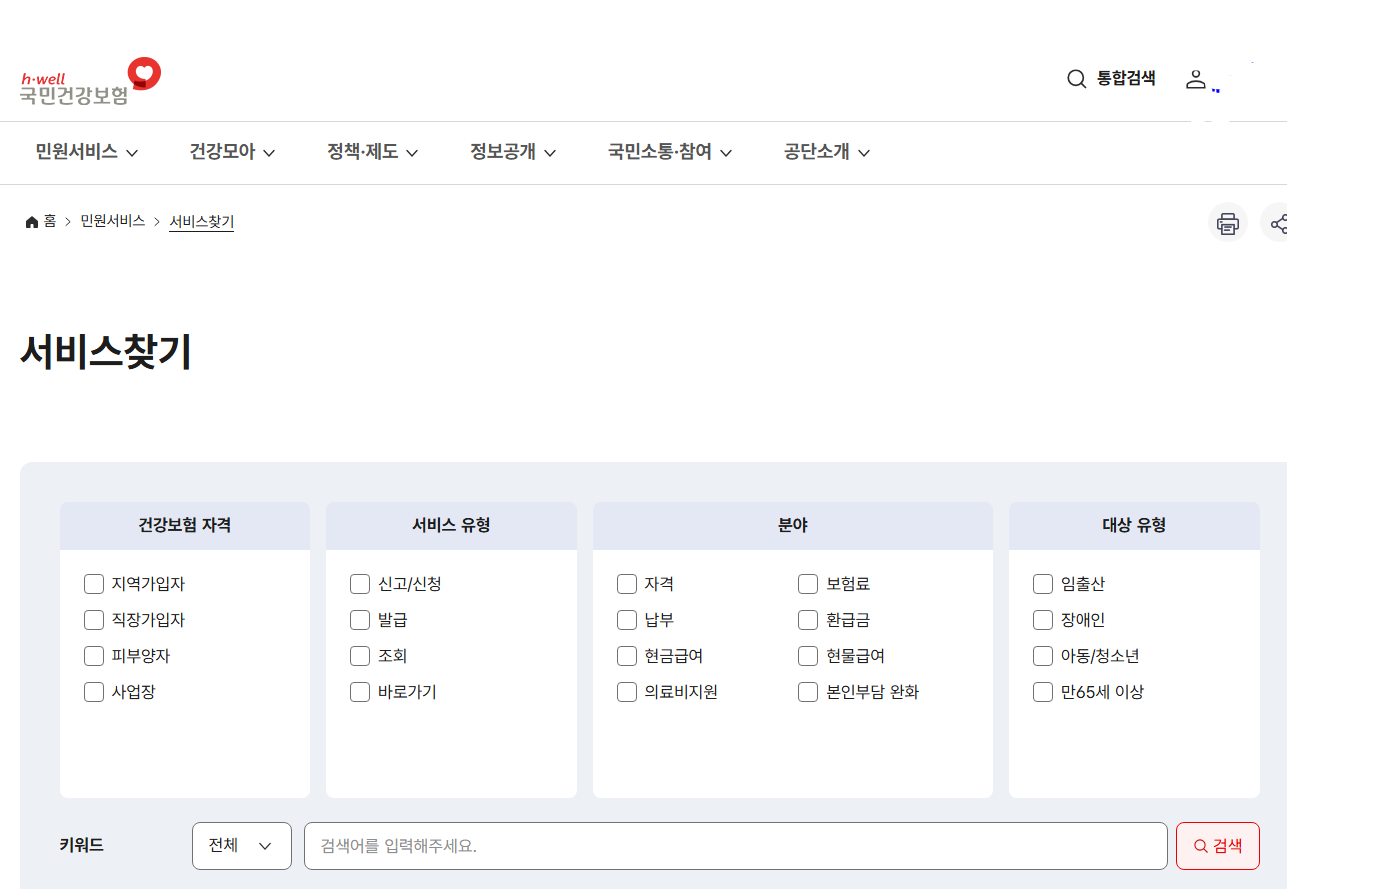The image size is (1380, 889).
Task: Select the 의료비지원 field checkbox
Action: click(627, 691)
